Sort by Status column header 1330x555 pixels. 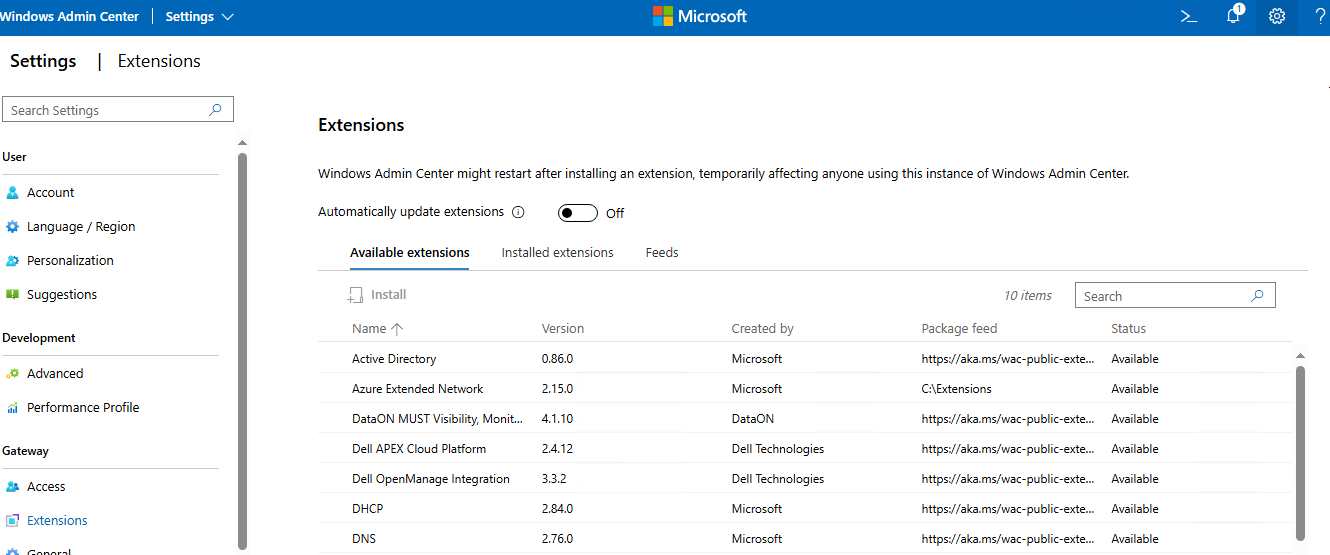coord(1129,328)
